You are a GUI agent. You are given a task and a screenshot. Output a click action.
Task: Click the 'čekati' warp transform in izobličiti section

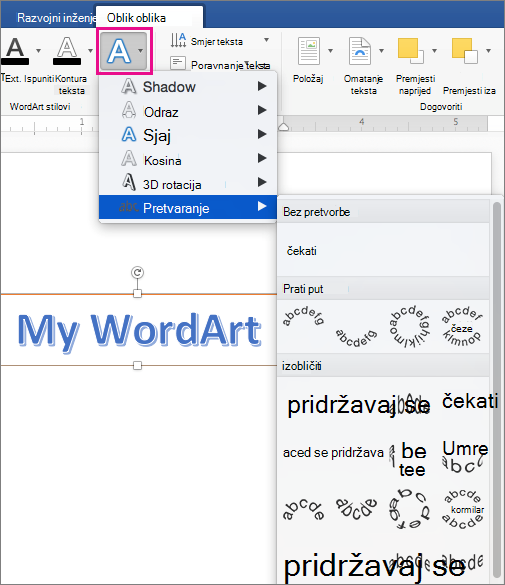point(470,402)
